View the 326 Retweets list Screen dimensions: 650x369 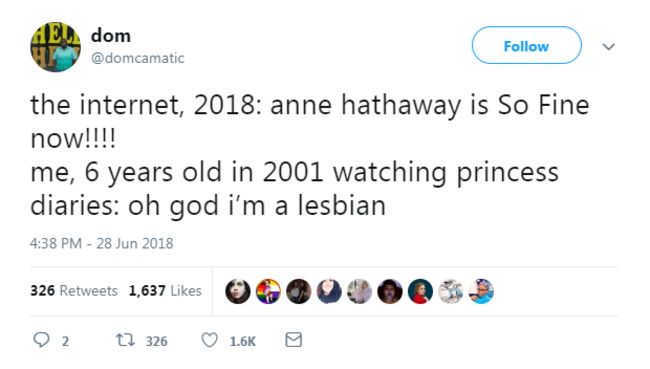click(x=74, y=291)
